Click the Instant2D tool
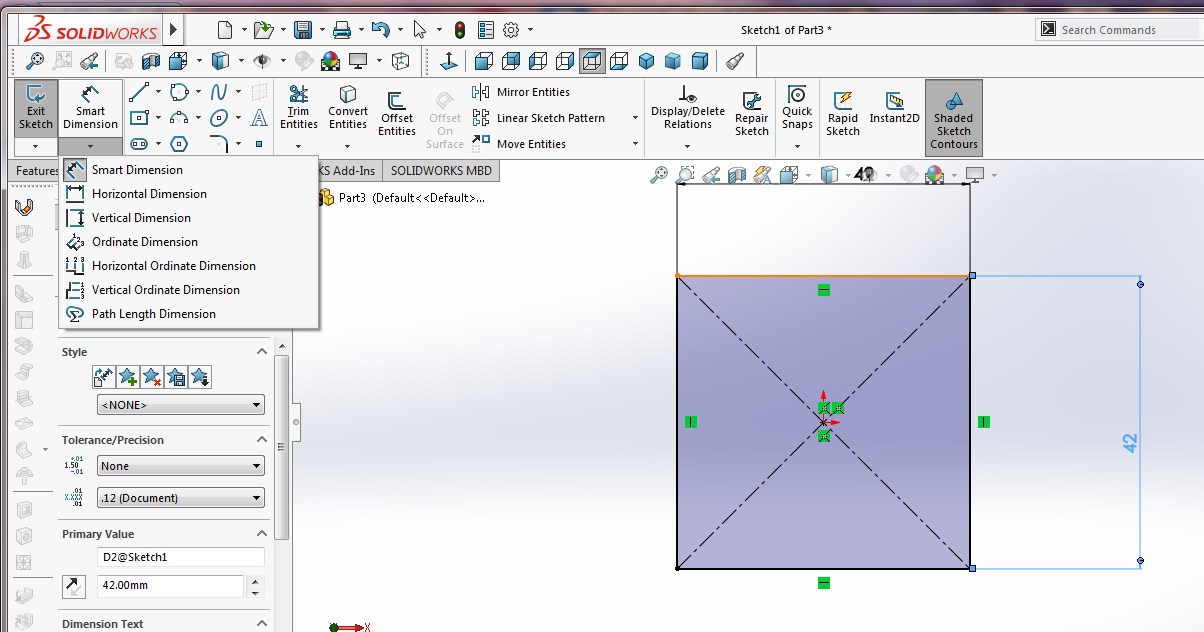 (894, 107)
